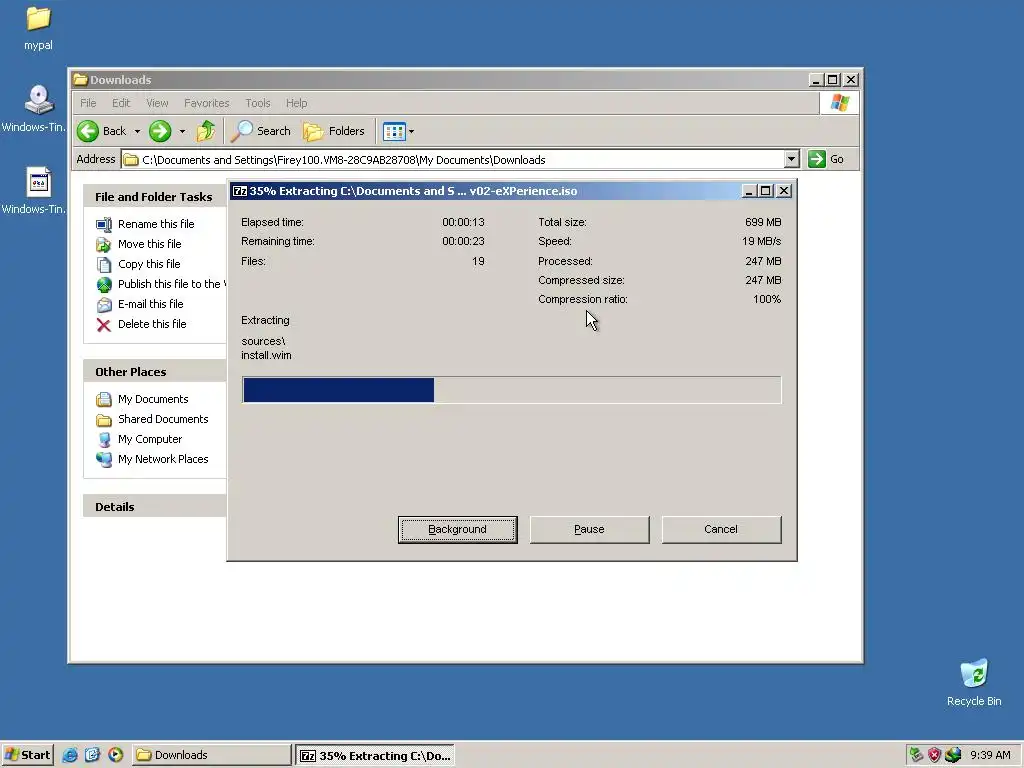1024x768 pixels.
Task: Pause the extraction
Action: (x=589, y=530)
